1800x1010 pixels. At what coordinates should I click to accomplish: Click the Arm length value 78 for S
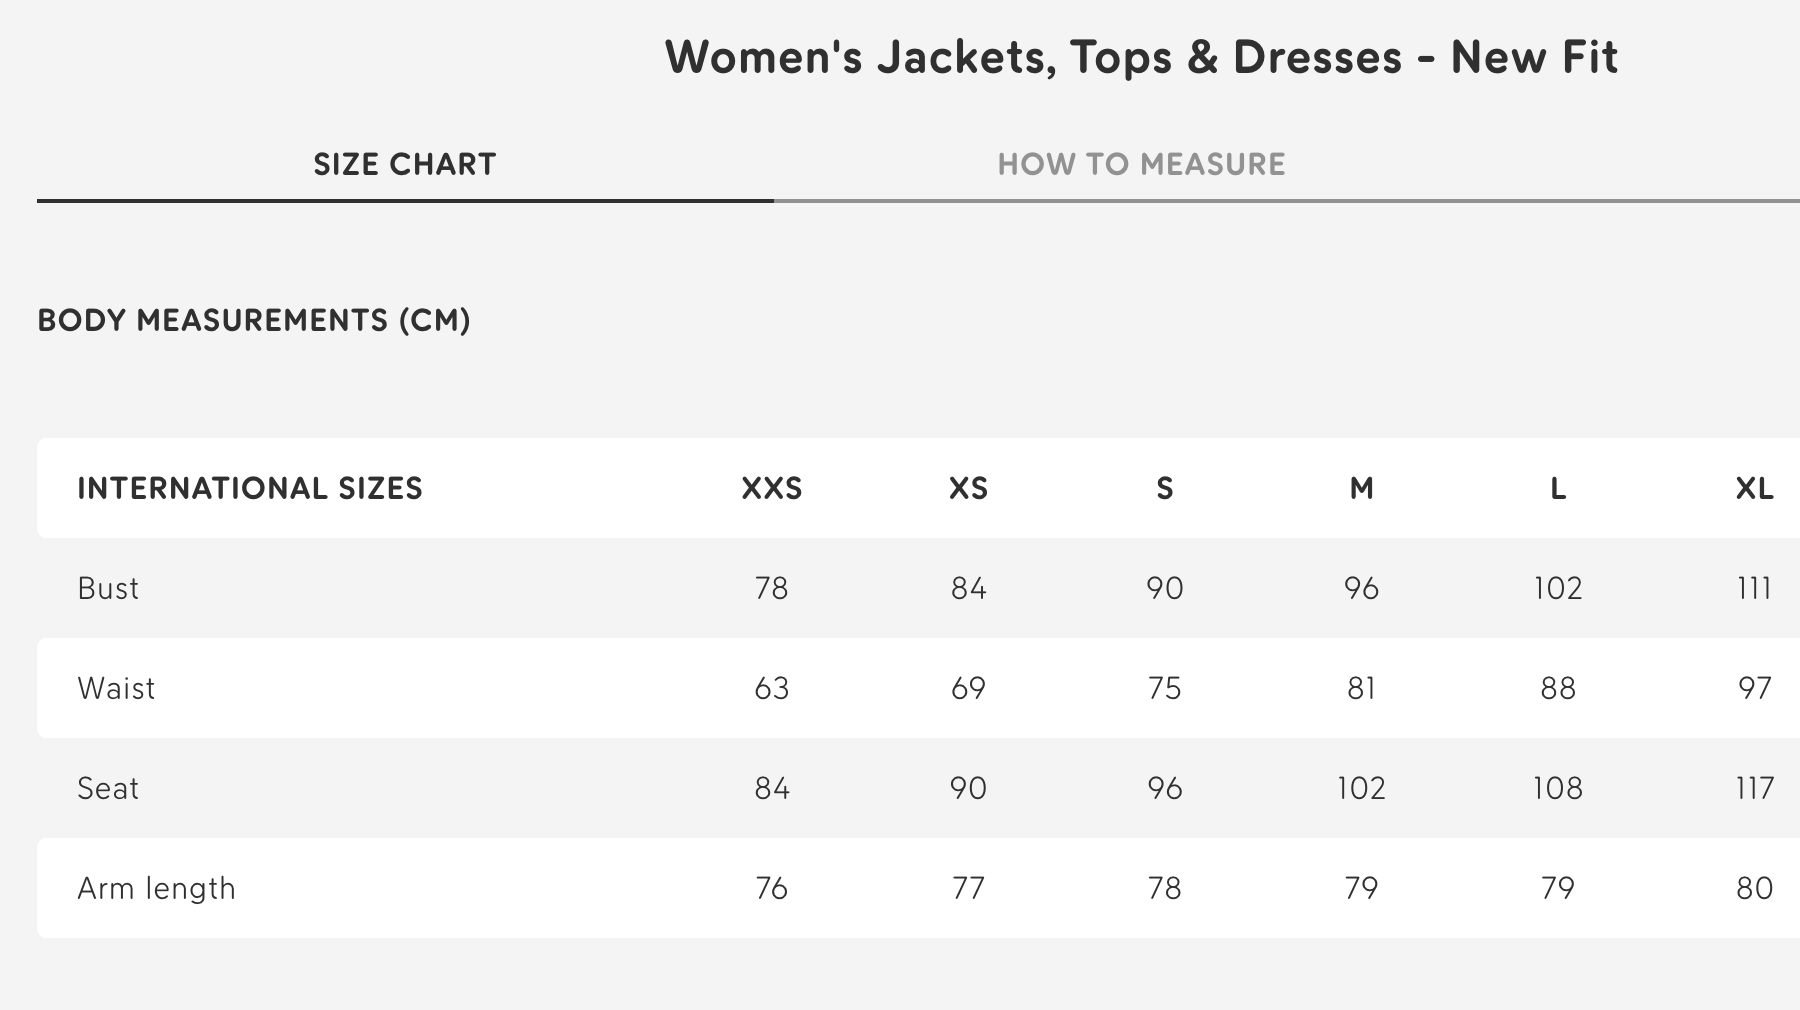(1164, 887)
